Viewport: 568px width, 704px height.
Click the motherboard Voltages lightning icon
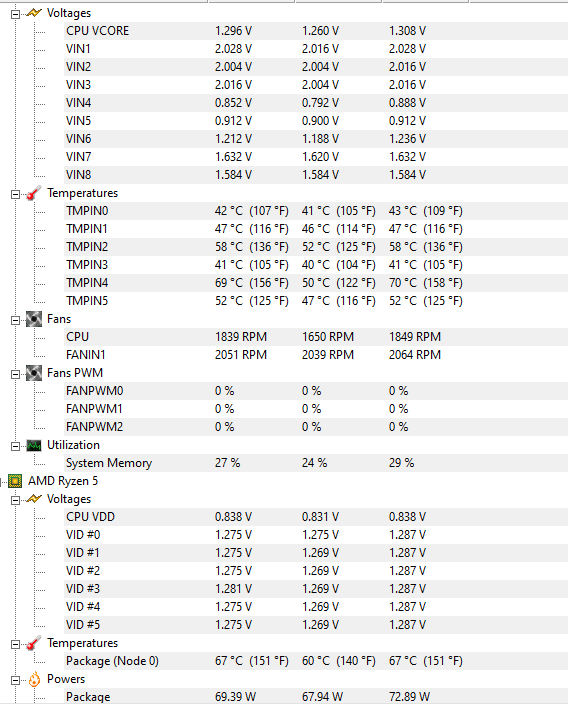coord(34,13)
